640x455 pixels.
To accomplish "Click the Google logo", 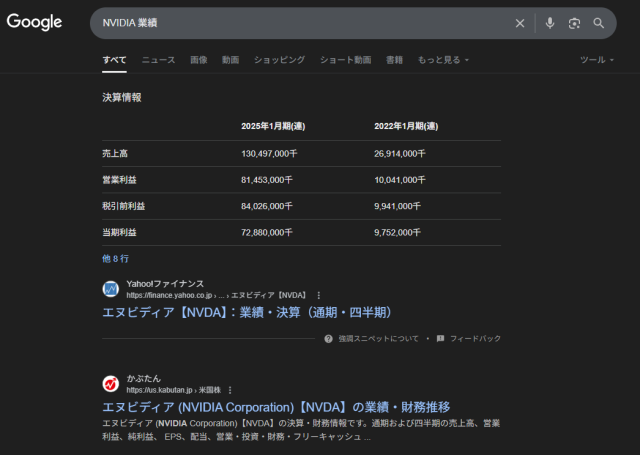I will (34, 23).
